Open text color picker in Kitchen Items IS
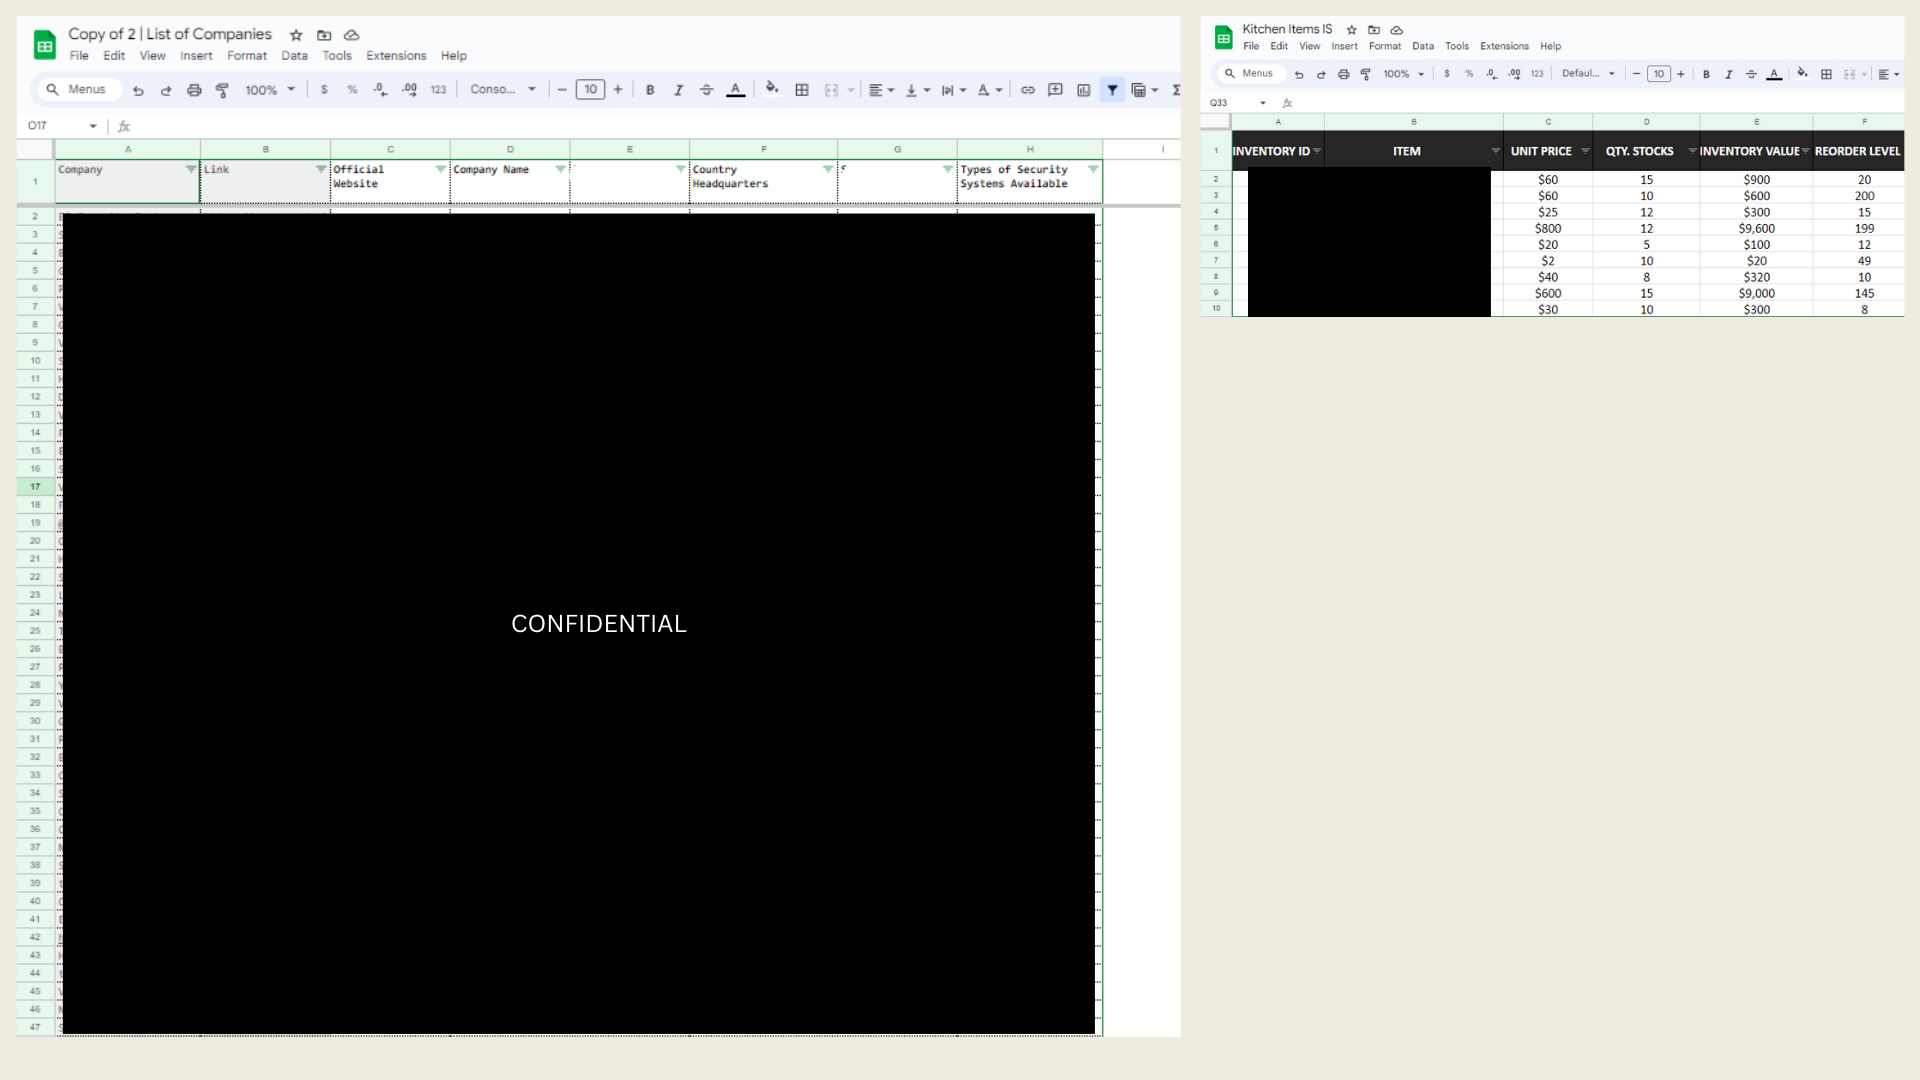The image size is (1920, 1080). tap(1774, 74)
